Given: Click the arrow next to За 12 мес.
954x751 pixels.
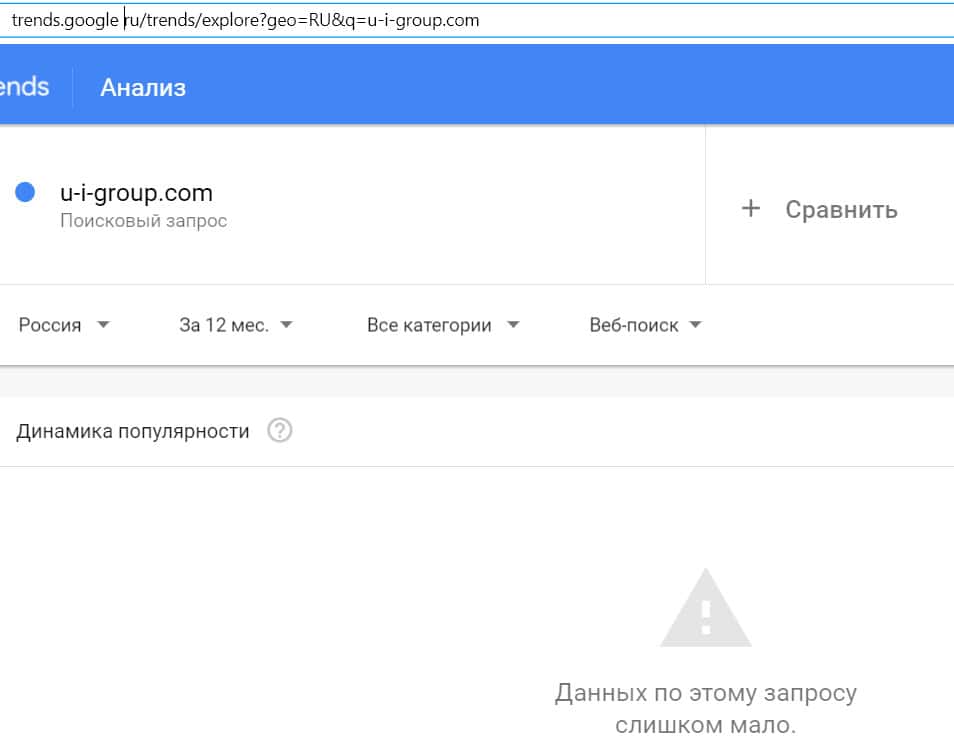Looking at the screenshot, I should 286,325.
